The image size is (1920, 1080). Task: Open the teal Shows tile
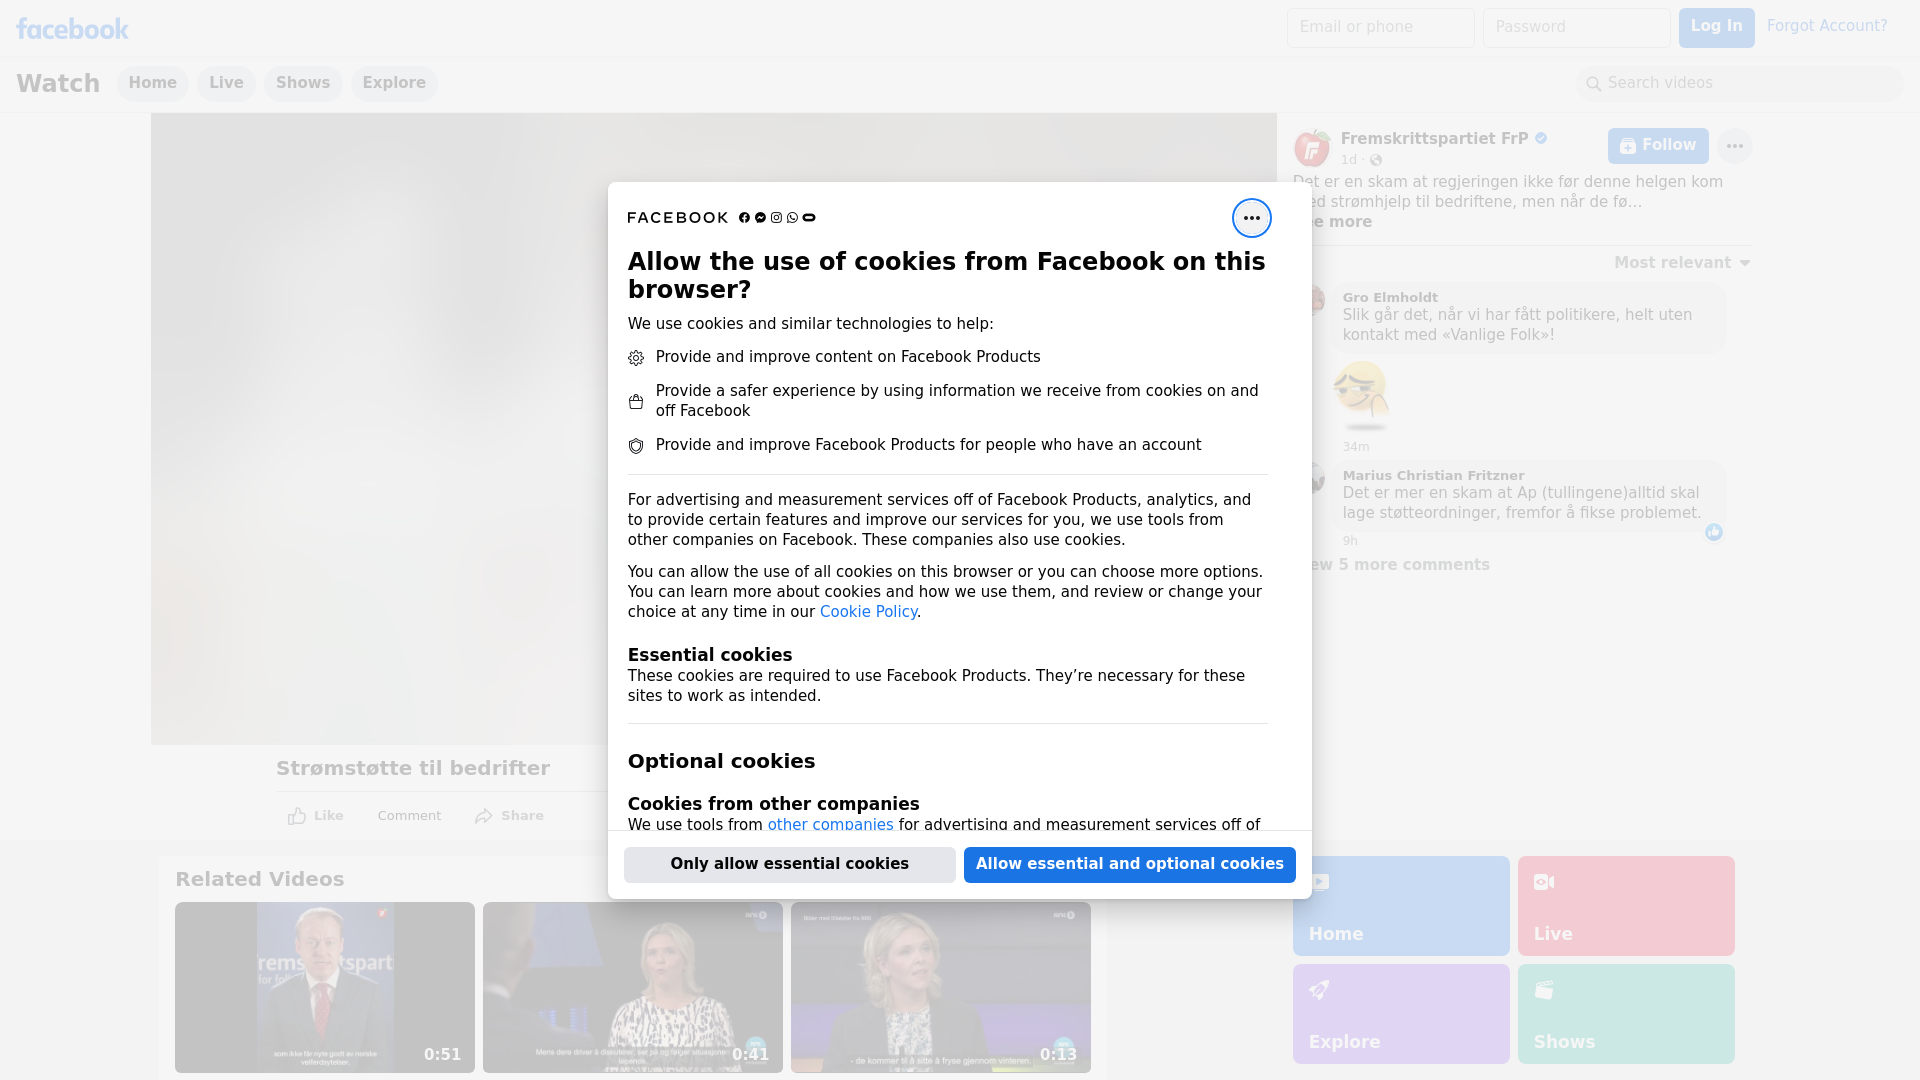click(x=1626, y=1014)
